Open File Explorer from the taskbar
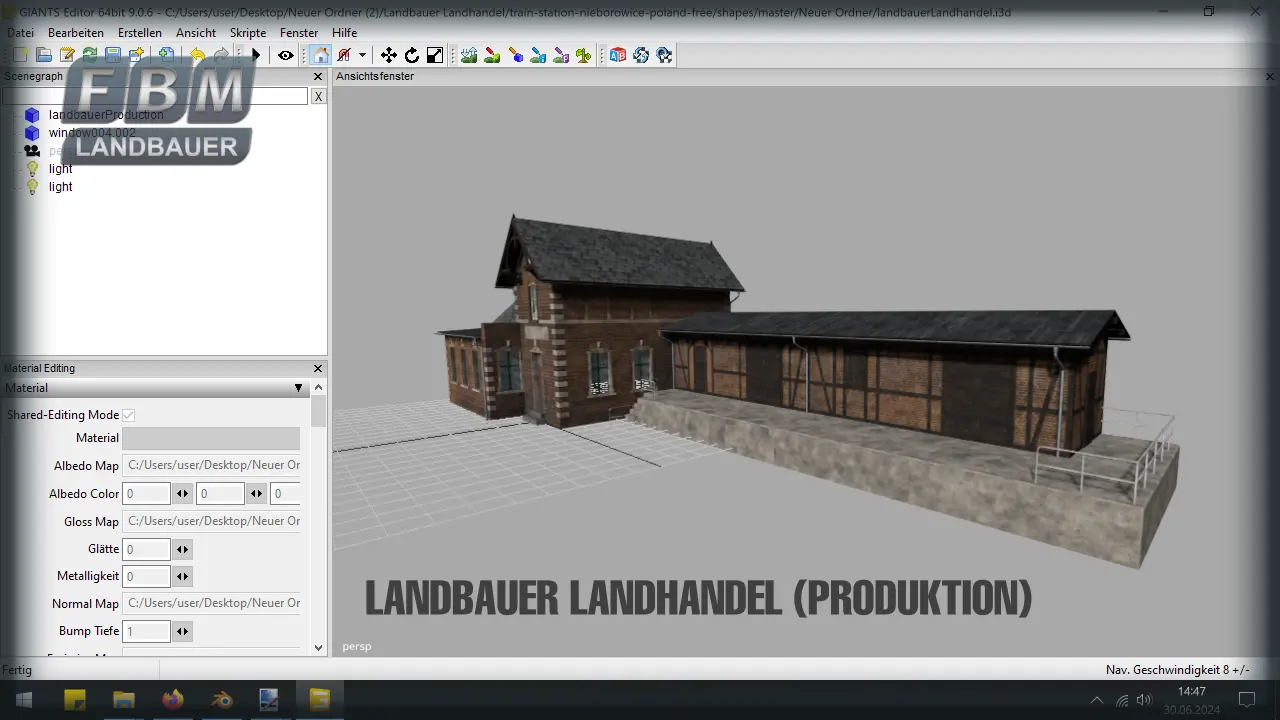Image resolution: width=1280 pixels, height=720 pixels. click(124, 700)
